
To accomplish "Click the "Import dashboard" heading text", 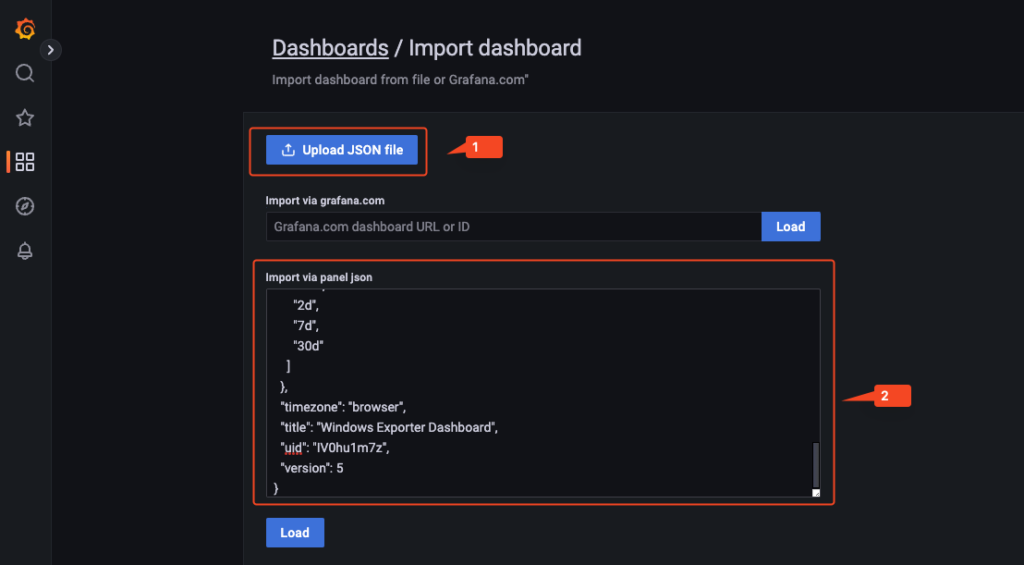I will [495, 48].
